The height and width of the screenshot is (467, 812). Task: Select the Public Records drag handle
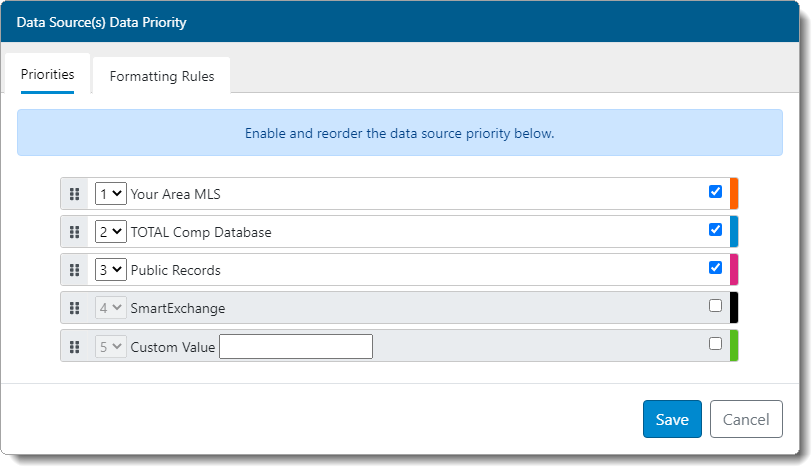point(75,270)
